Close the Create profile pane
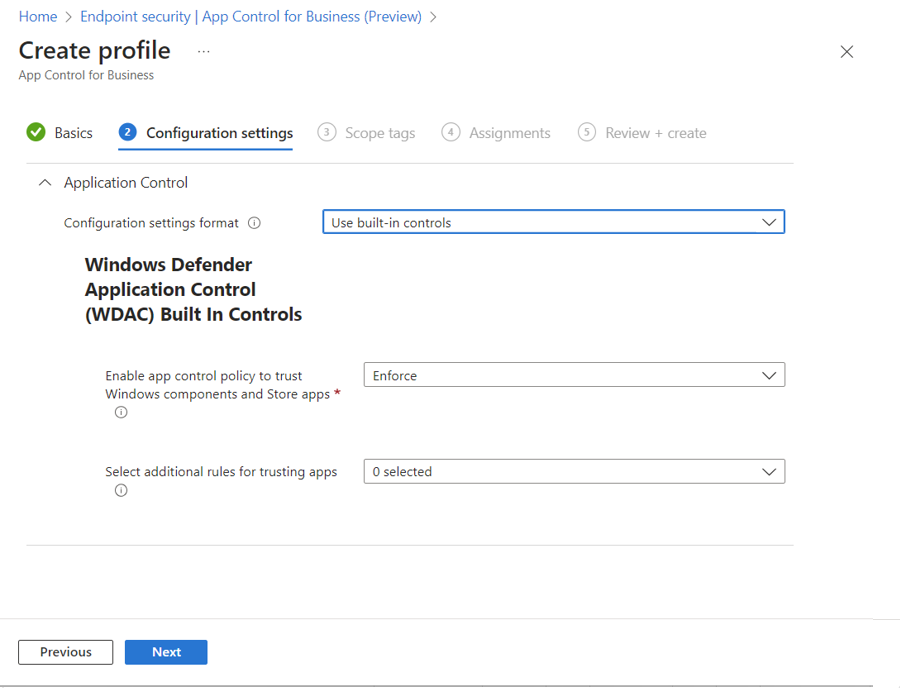The height and width of the screenshot is (688, 900). pos(847,52)
